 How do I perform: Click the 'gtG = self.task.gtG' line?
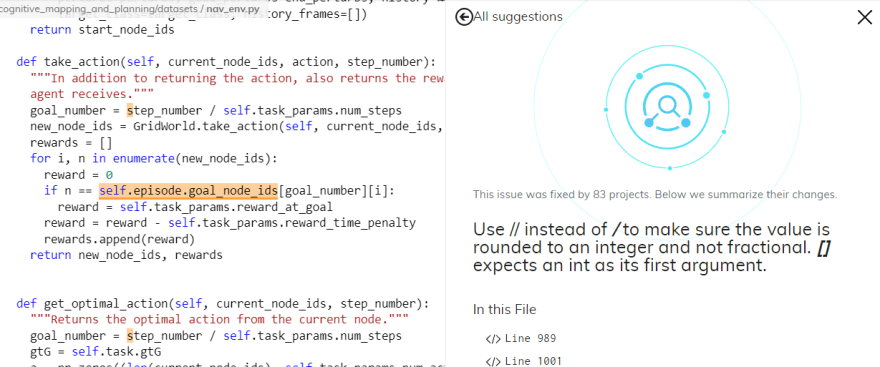click(x=96, y=352)
